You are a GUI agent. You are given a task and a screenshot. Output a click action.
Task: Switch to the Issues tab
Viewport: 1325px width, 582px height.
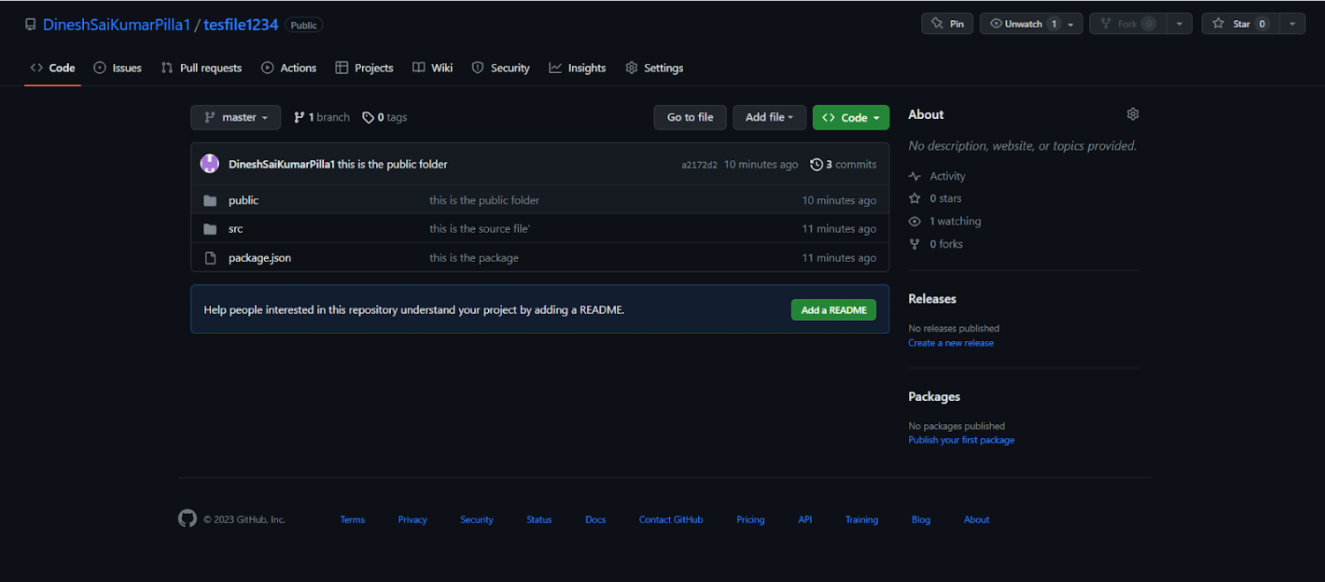[x=118, y=68]
